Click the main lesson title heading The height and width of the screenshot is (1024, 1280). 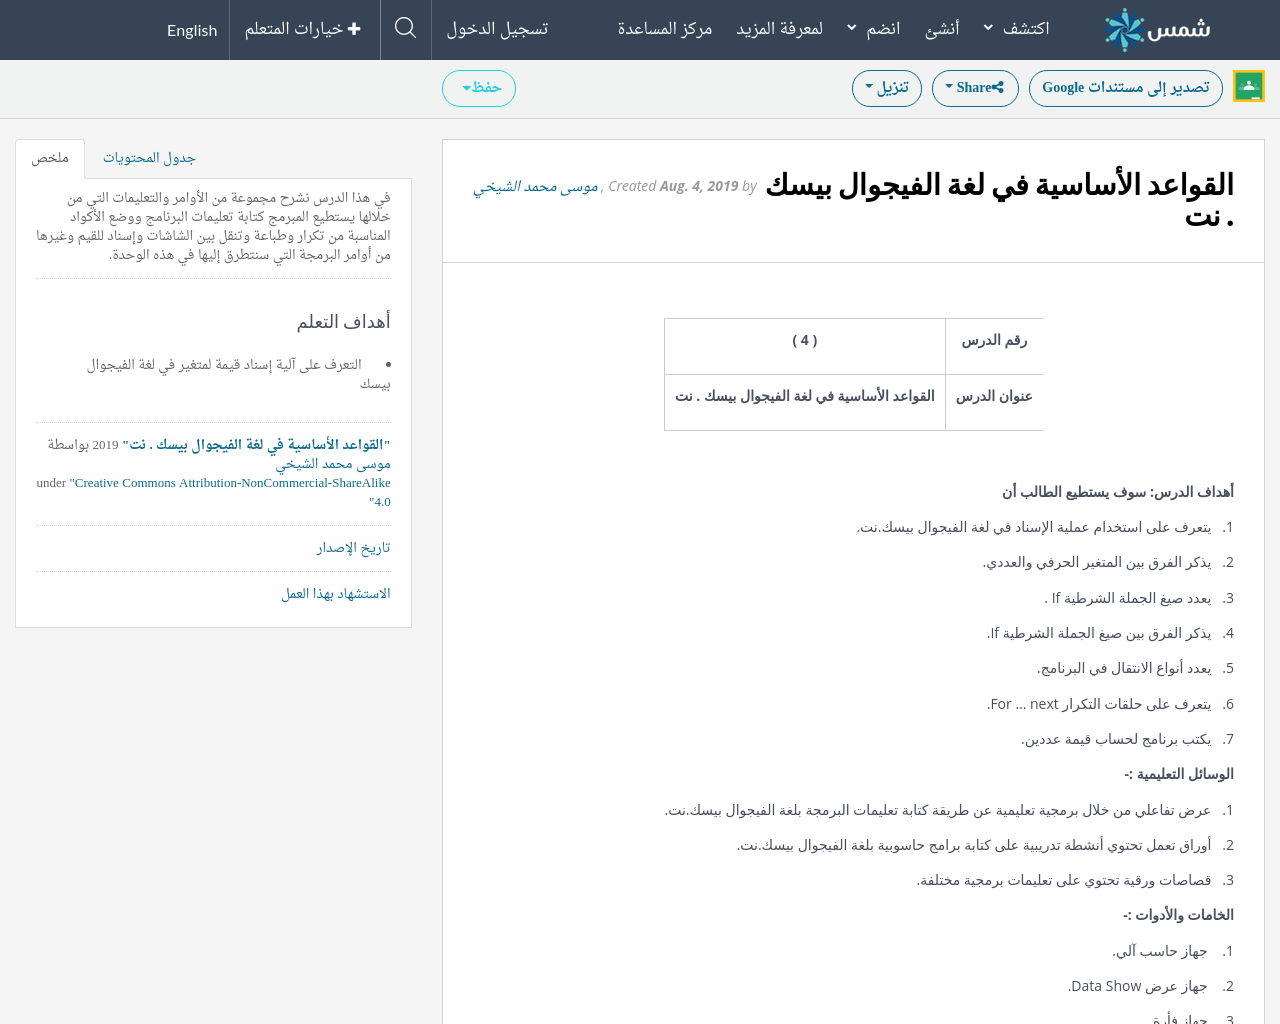[x=999, y=200]
